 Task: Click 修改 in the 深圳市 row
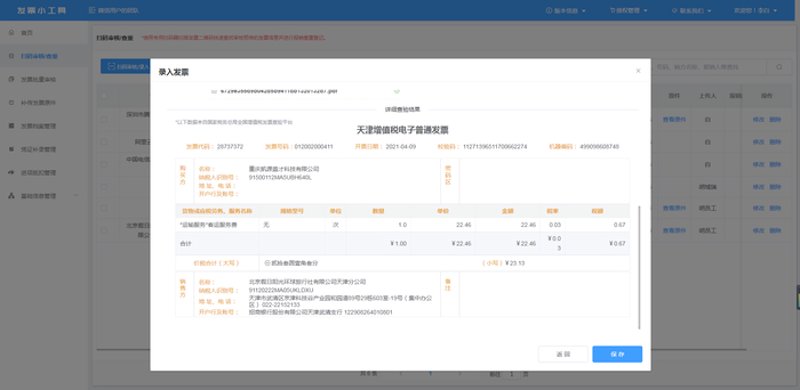758,119
